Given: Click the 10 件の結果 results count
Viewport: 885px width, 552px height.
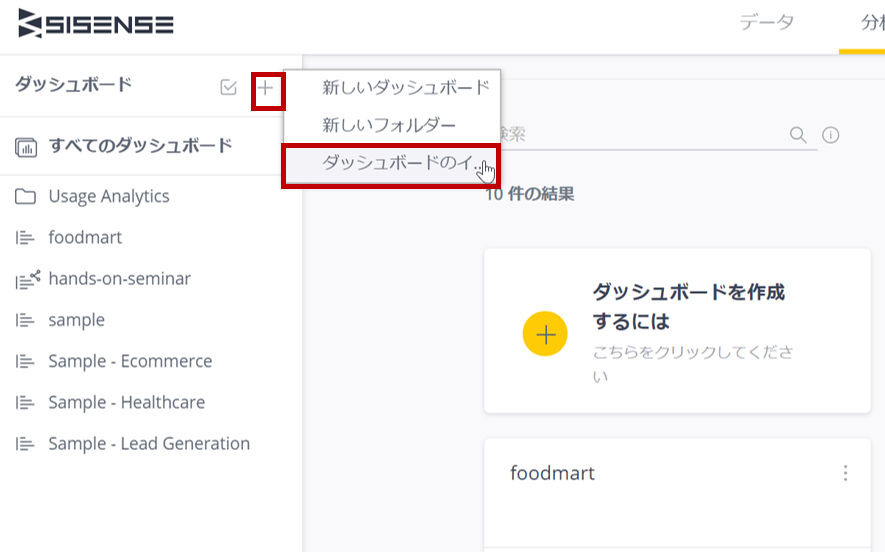Looking at the screenshot, I should click(529, 194).
